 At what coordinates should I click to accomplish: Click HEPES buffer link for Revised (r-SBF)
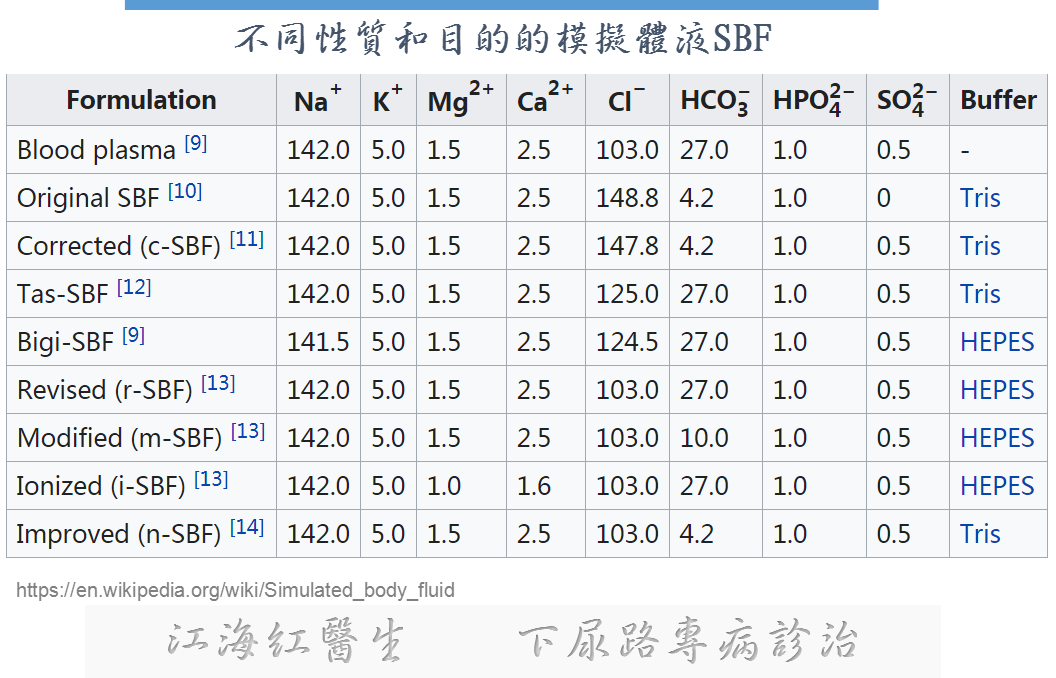click(x=997, y=390)
